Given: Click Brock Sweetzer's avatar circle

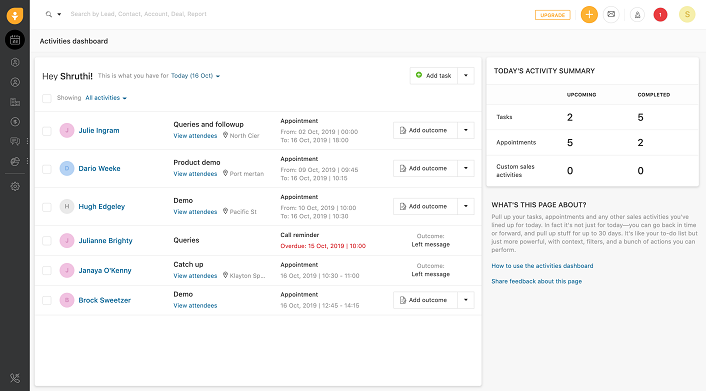Looking at the screenshot, I should 67,300.
